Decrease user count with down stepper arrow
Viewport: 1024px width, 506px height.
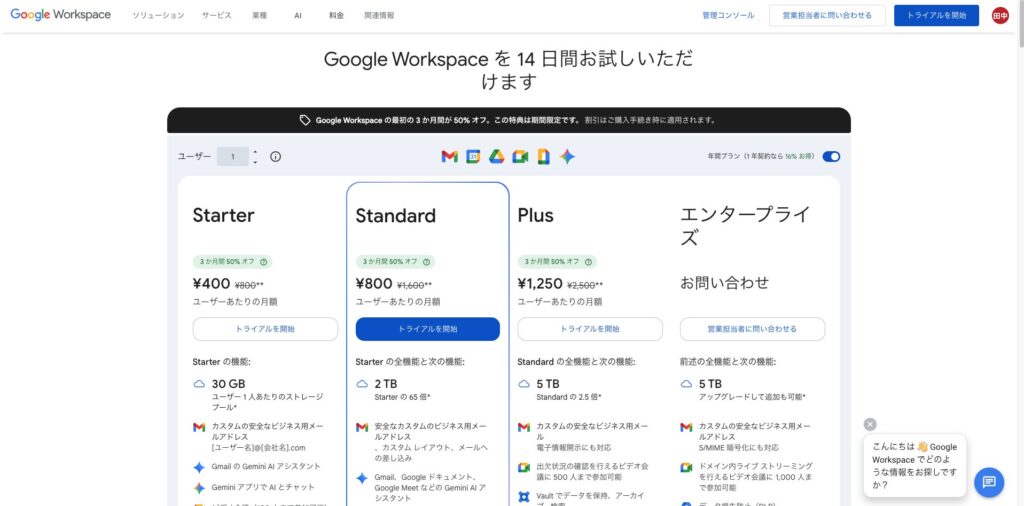point(255,161)
